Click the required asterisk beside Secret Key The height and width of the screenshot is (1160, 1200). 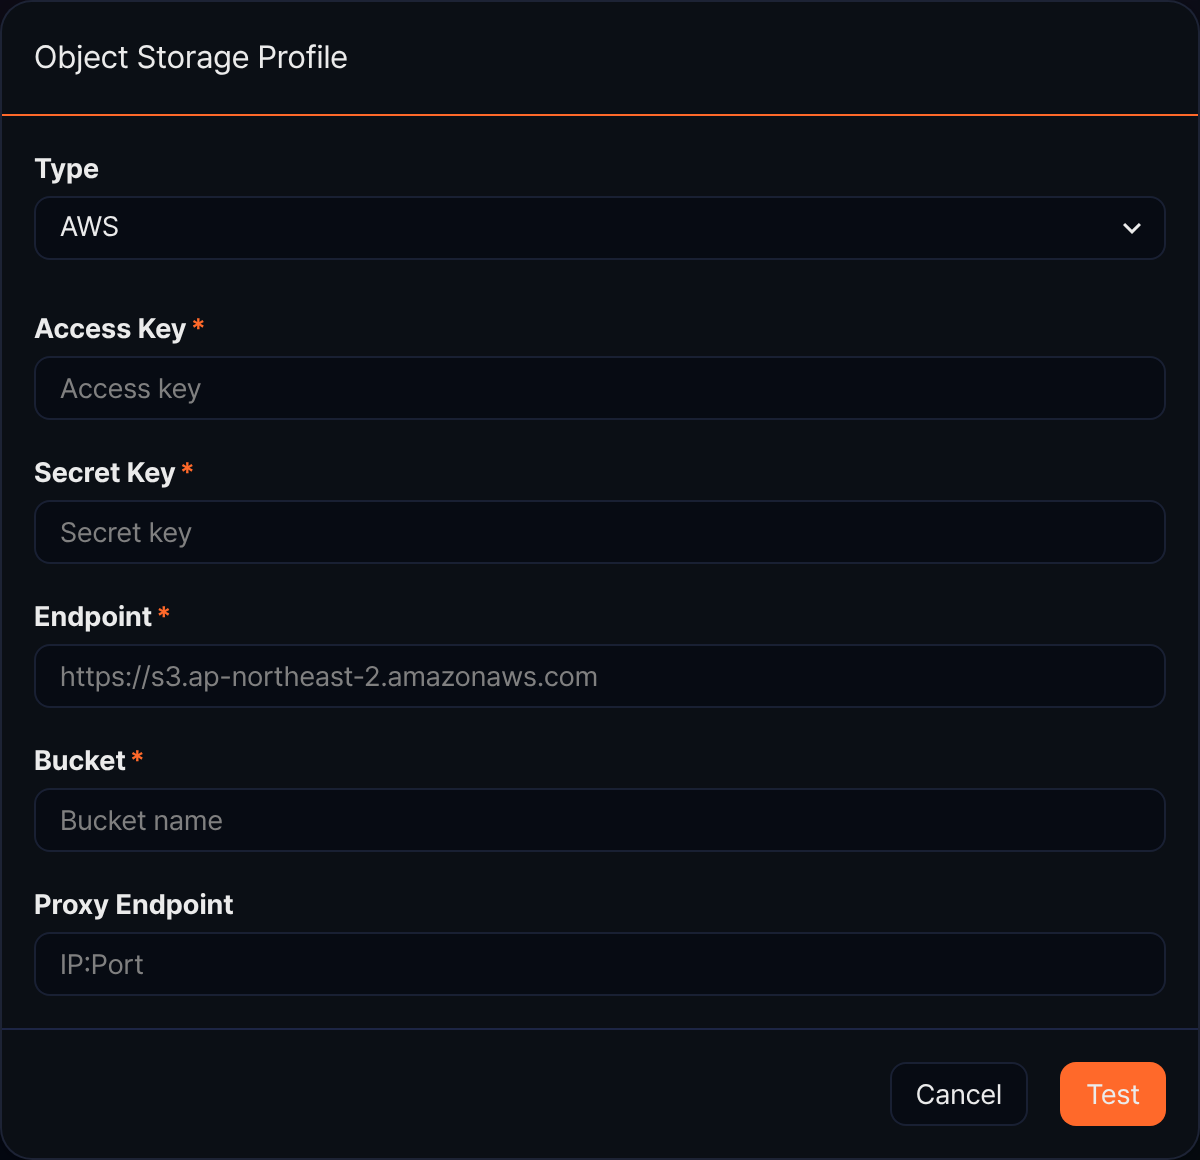click(187, 469)
